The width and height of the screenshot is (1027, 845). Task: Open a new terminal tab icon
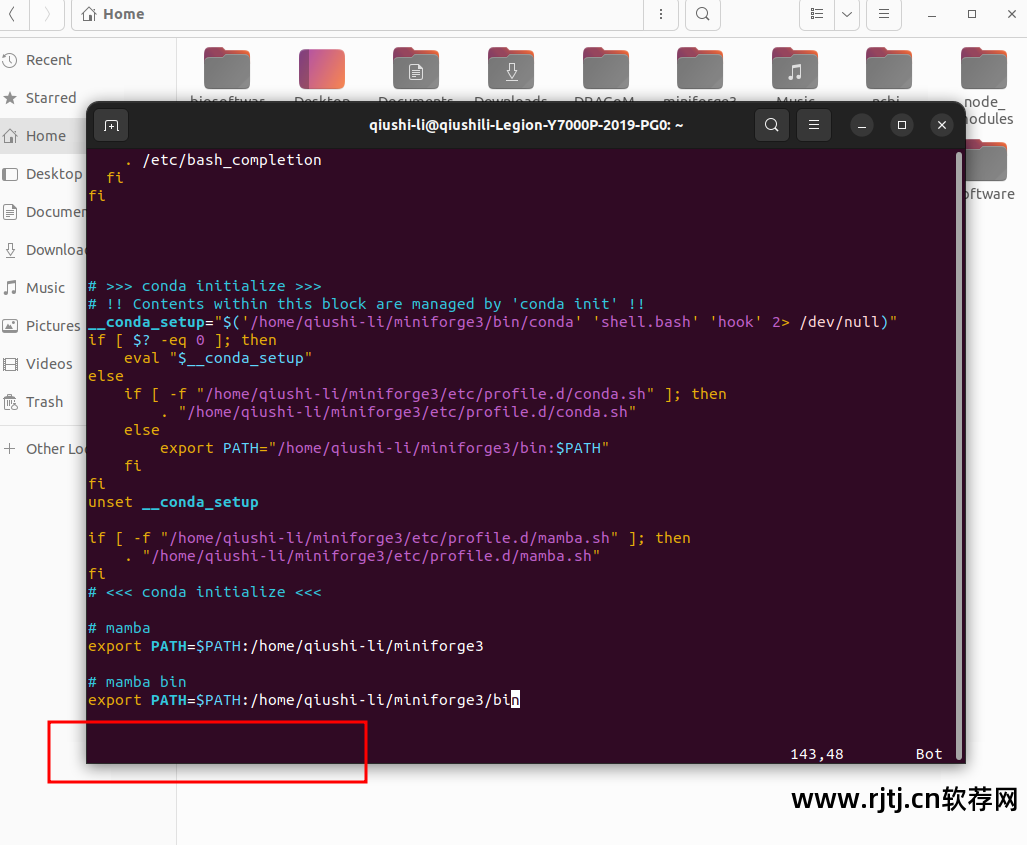[111, 125]
